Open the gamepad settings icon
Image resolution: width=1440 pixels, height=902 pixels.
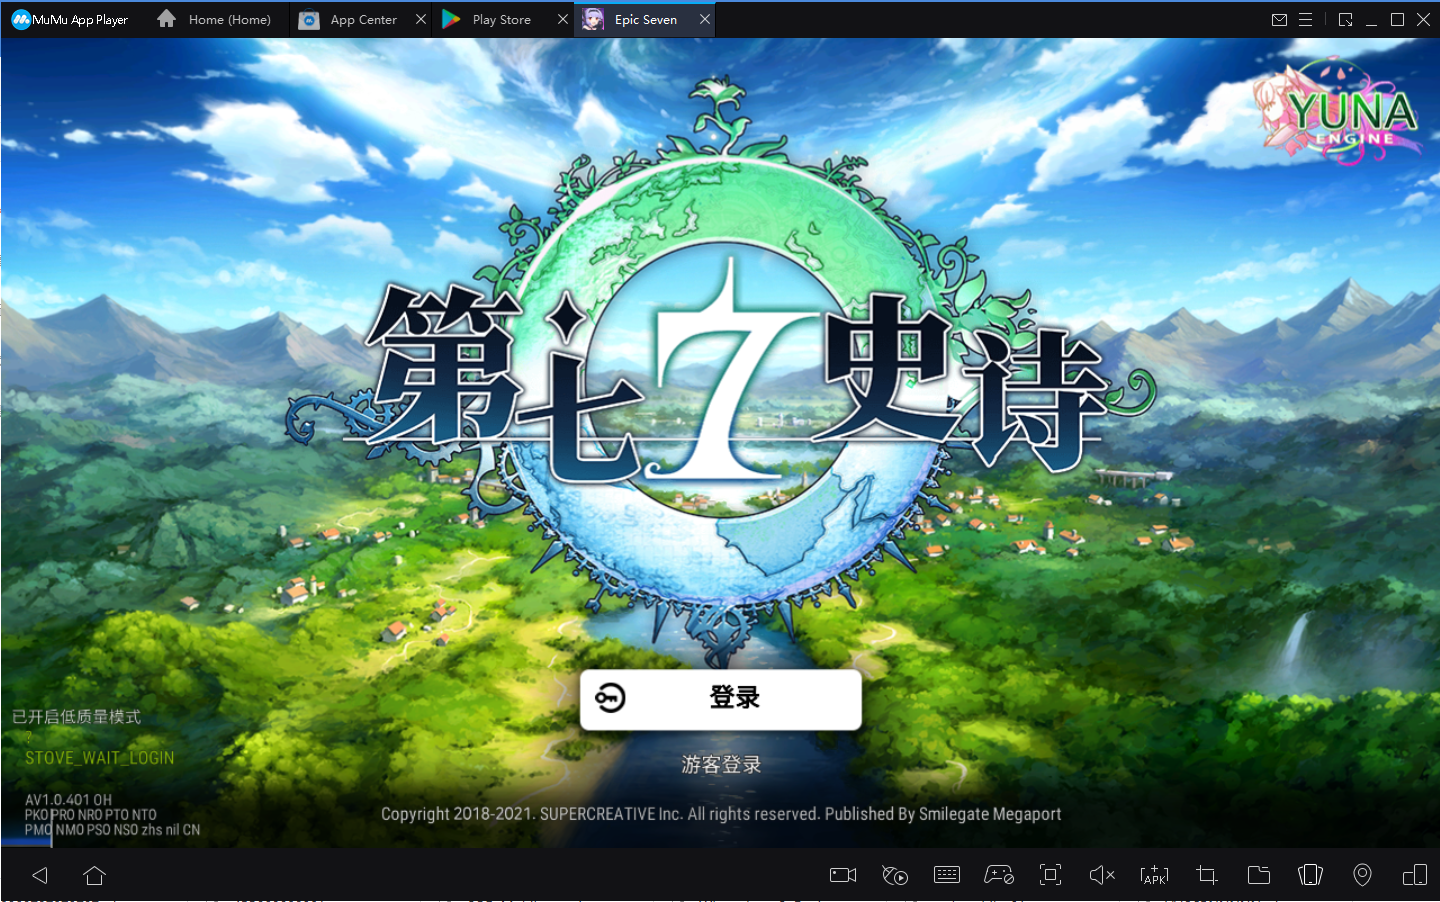(999, 875)
